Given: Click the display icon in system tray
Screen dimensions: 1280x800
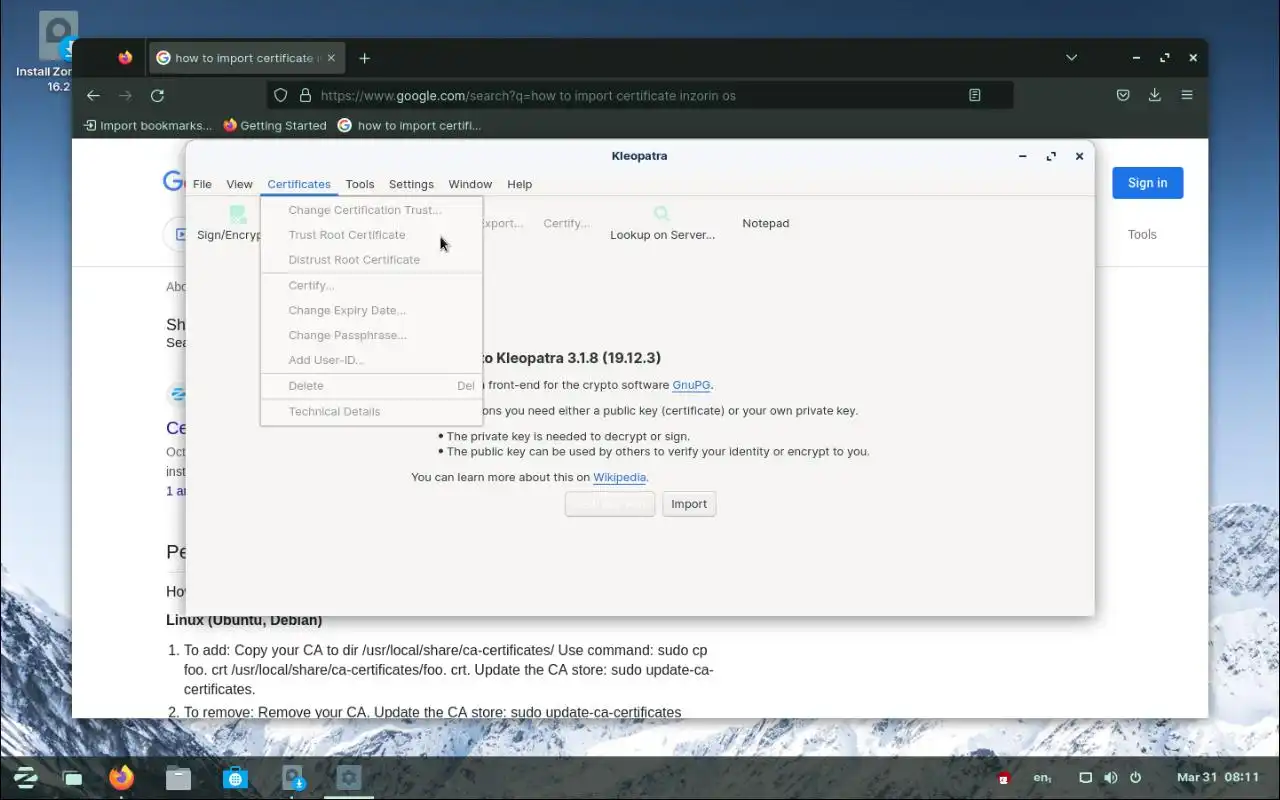Looking at the screenshot, I should coord(1085,777).
